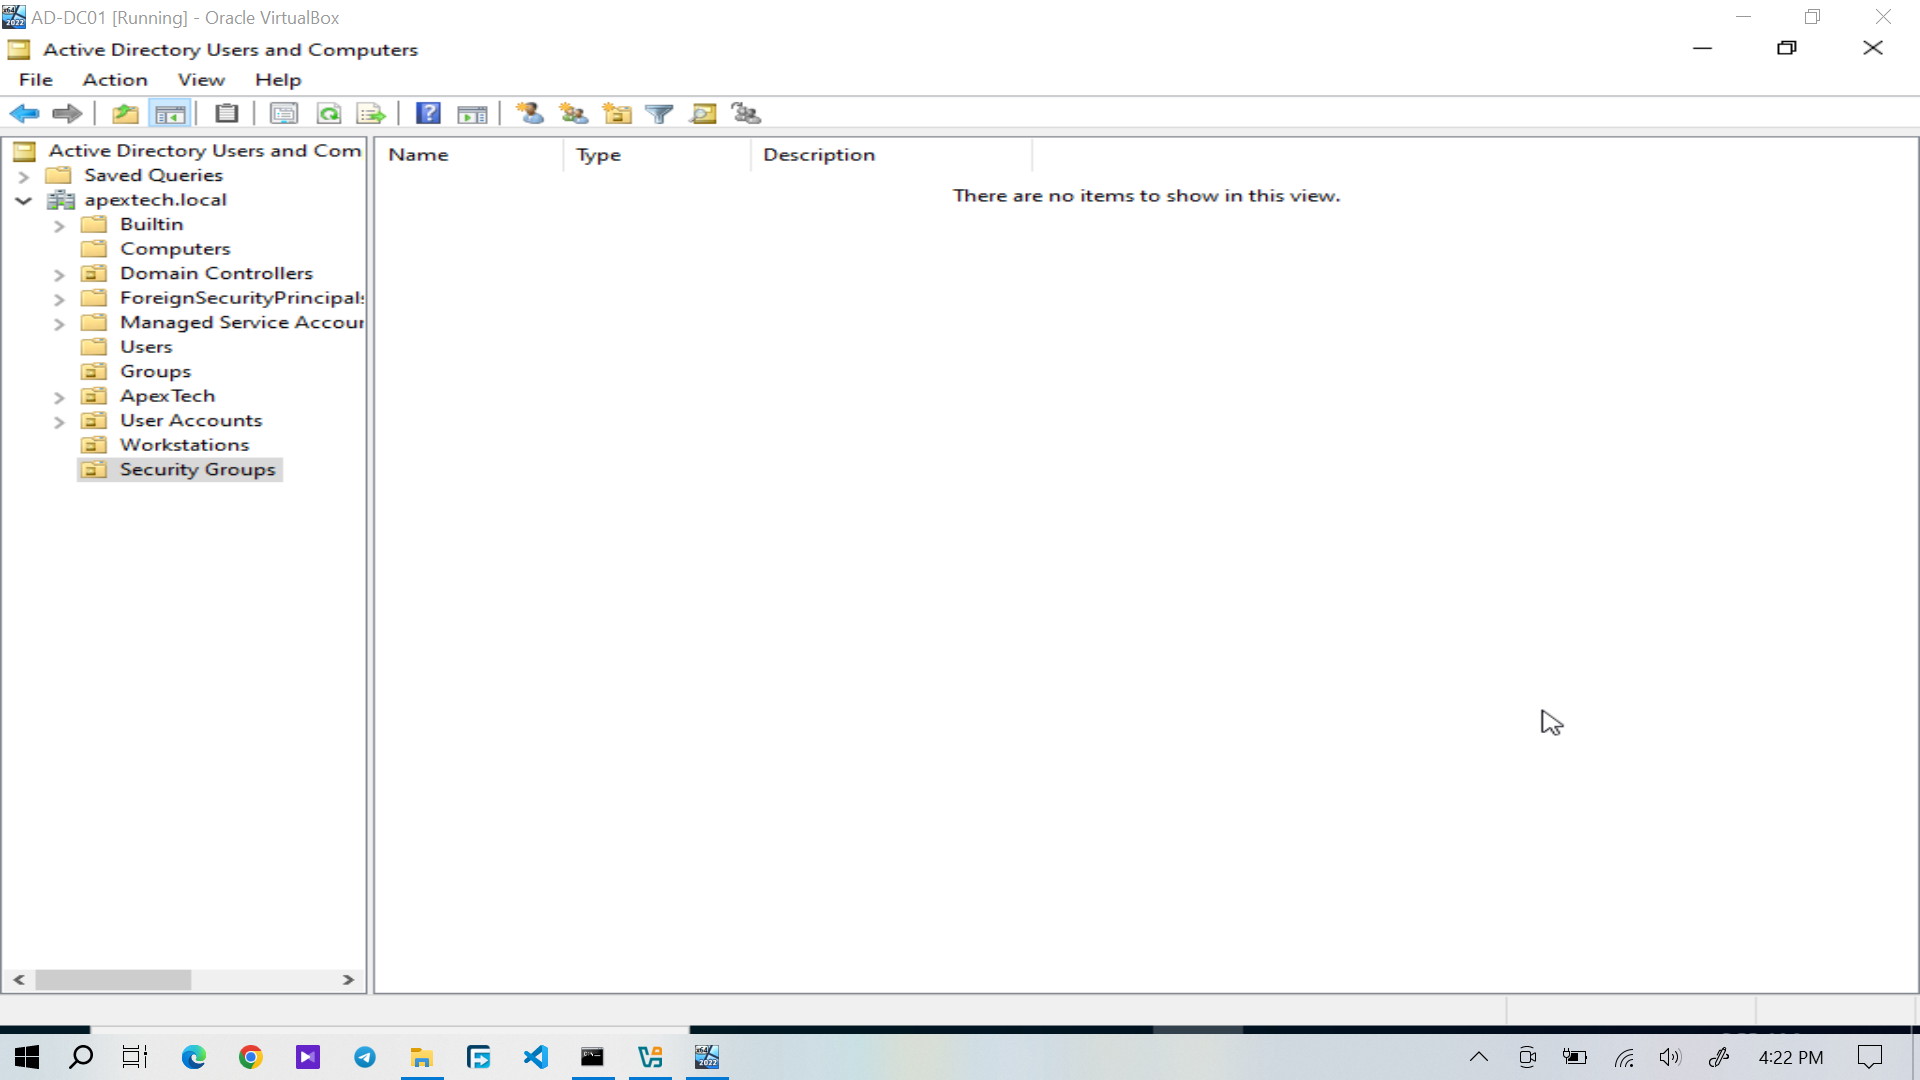Open Visual Studio Code from the taskbar
The image size is (1920, 1080).
(536, 1057)
